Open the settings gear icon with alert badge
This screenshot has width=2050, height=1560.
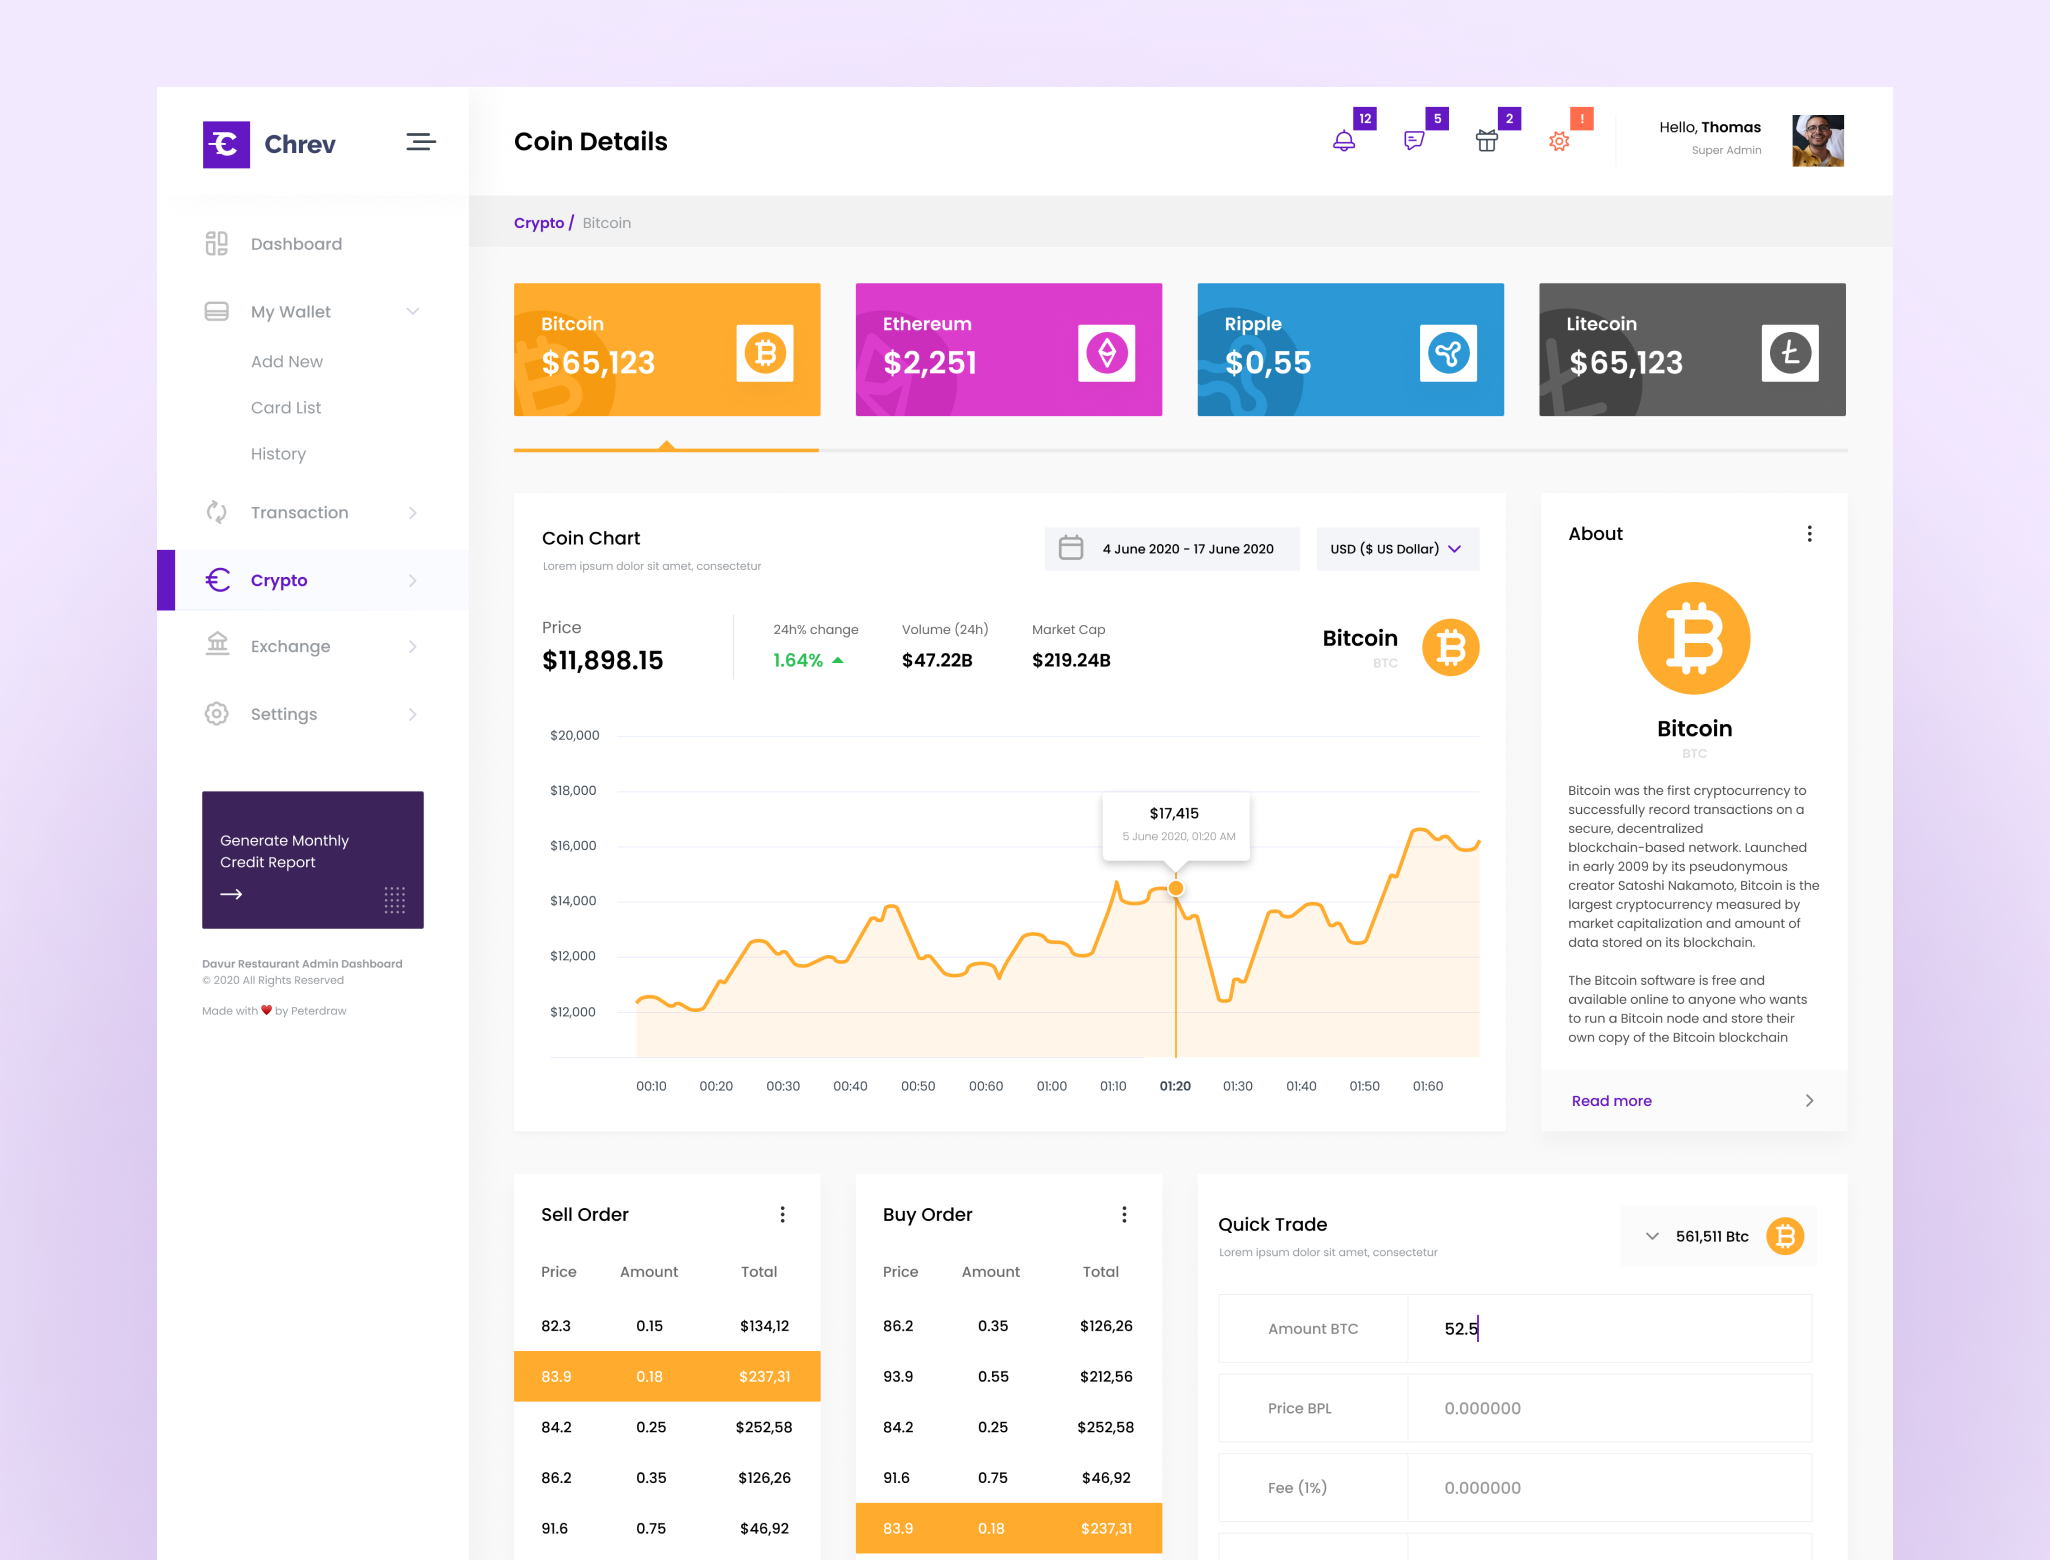click(1558, 142)
